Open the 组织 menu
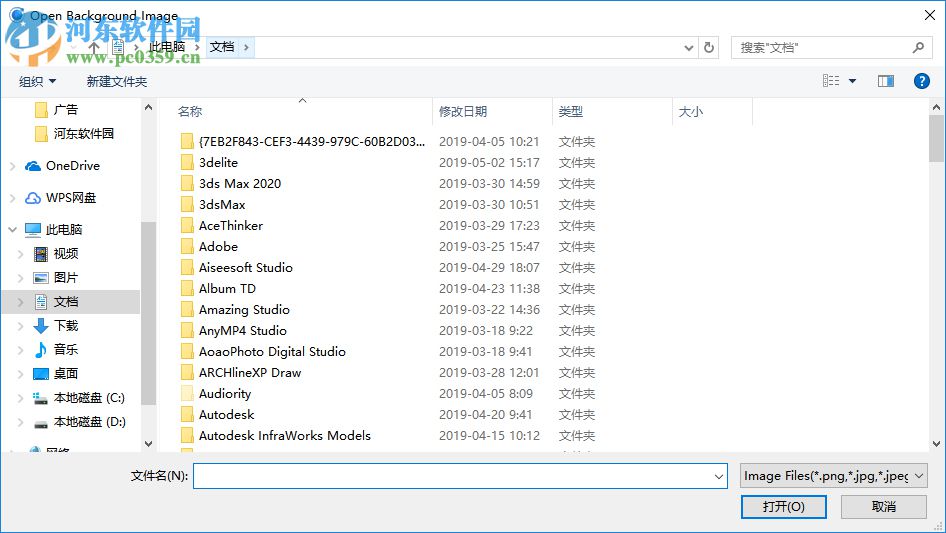946x533 pixels. point(37,81)
